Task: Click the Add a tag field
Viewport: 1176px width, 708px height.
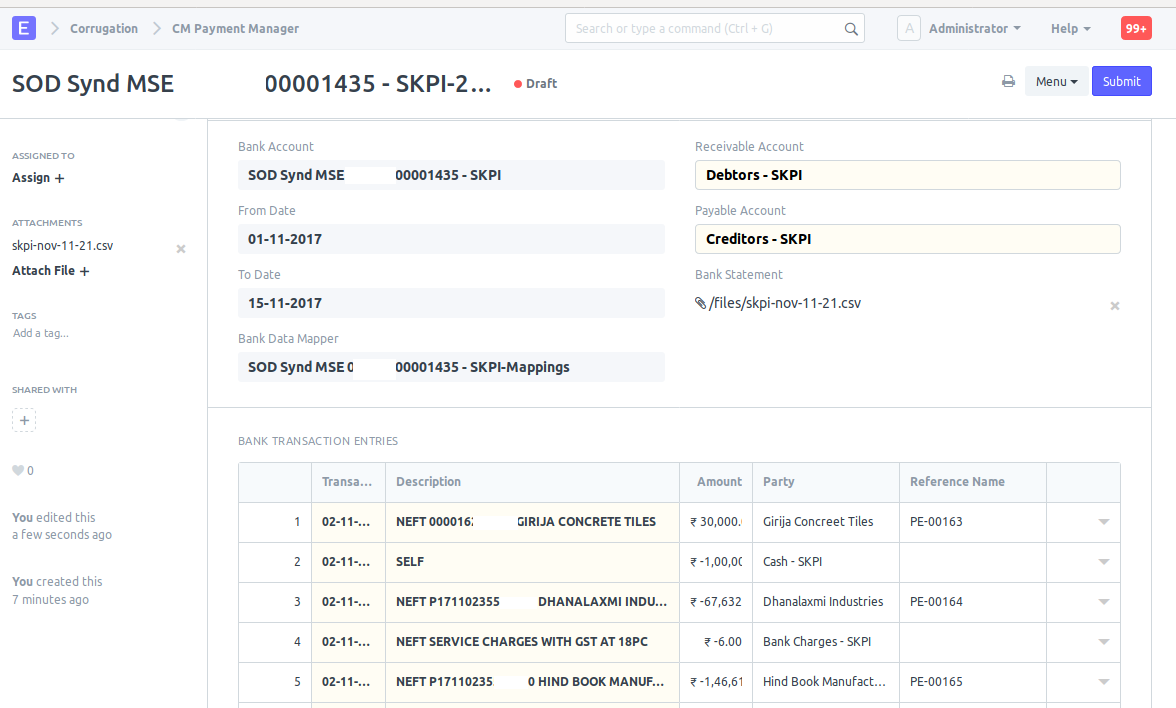Action: 40,333
